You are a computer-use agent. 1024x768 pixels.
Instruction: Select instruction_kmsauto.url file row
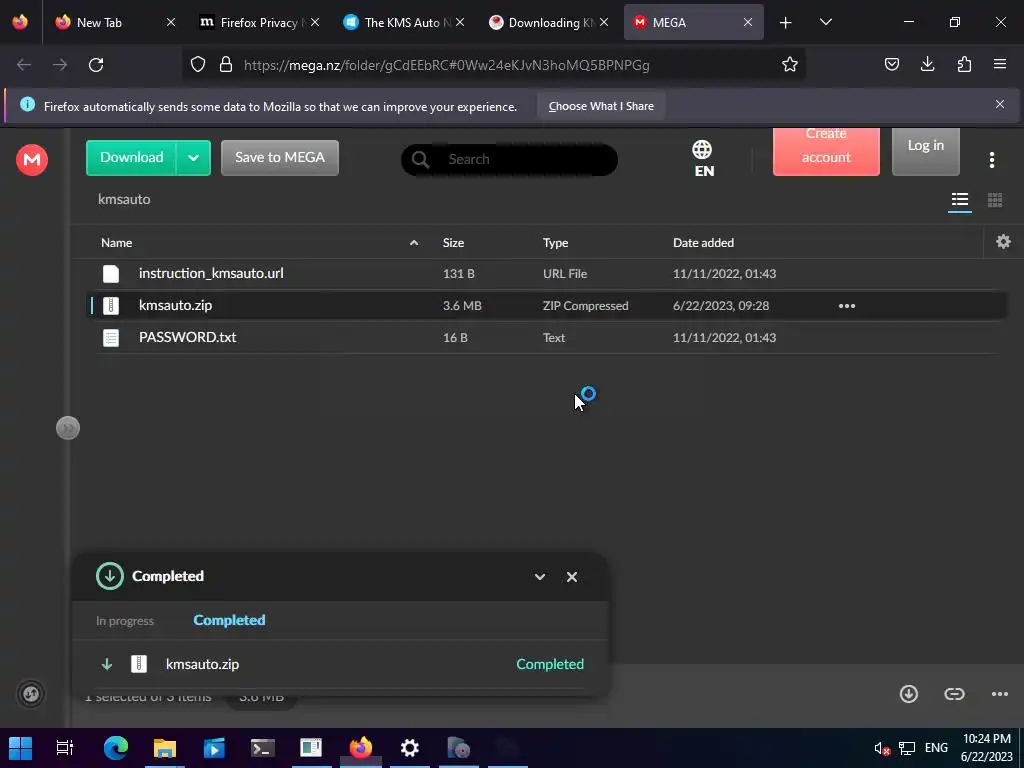point(547,274)
